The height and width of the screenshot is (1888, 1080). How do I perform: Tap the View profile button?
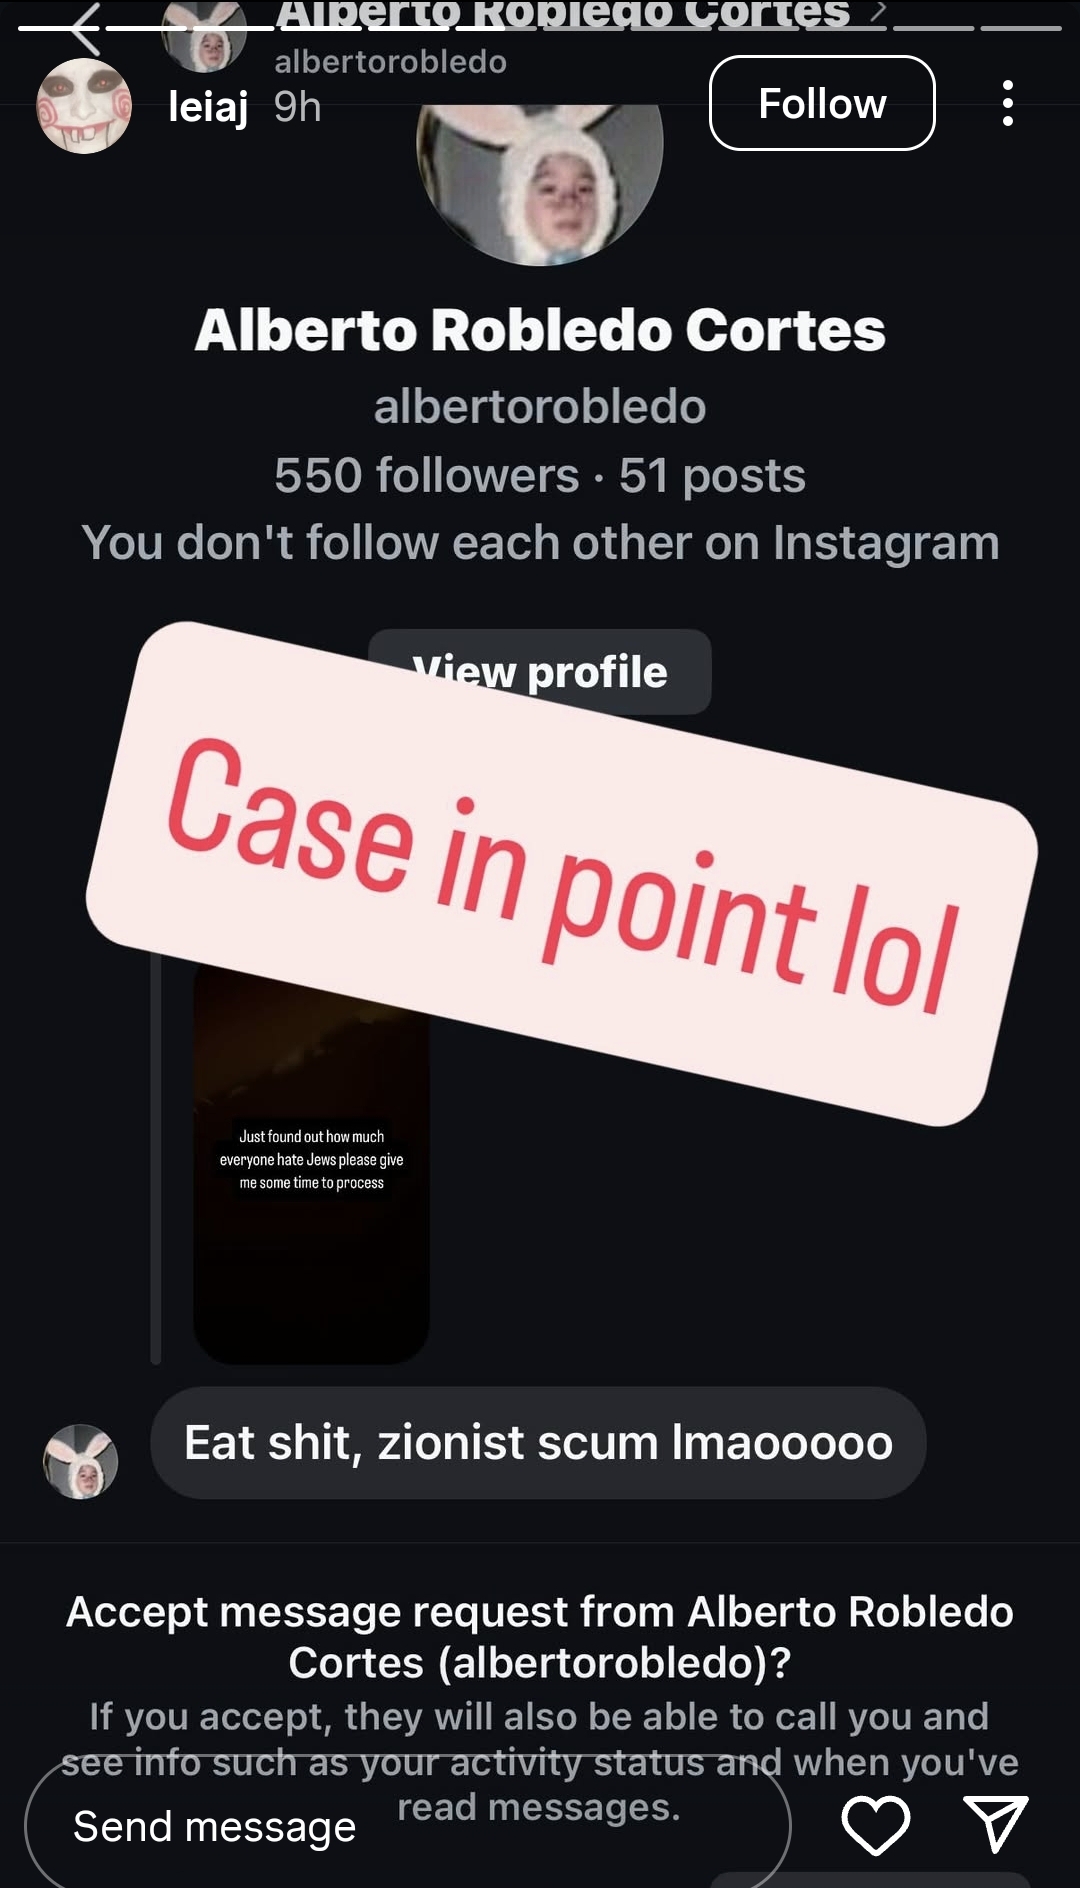(x=540, y=672)
